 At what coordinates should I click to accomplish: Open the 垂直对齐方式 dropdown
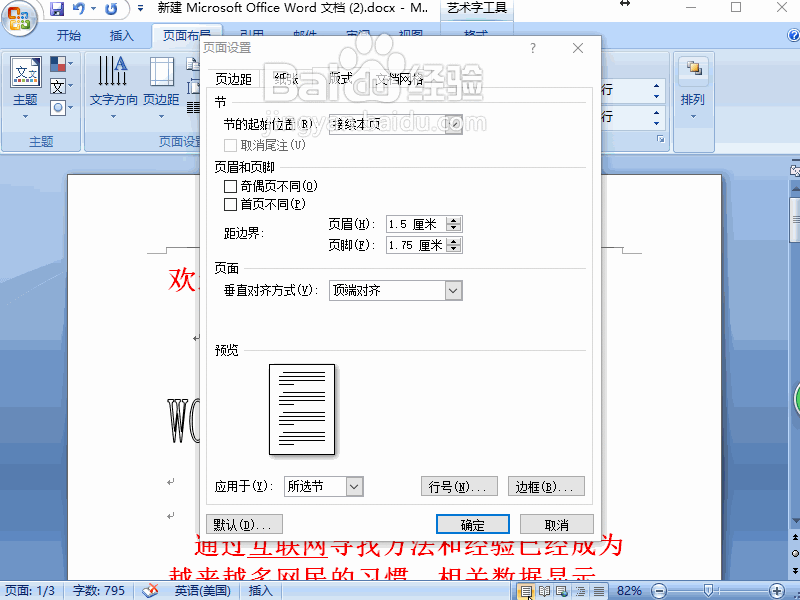396,291
